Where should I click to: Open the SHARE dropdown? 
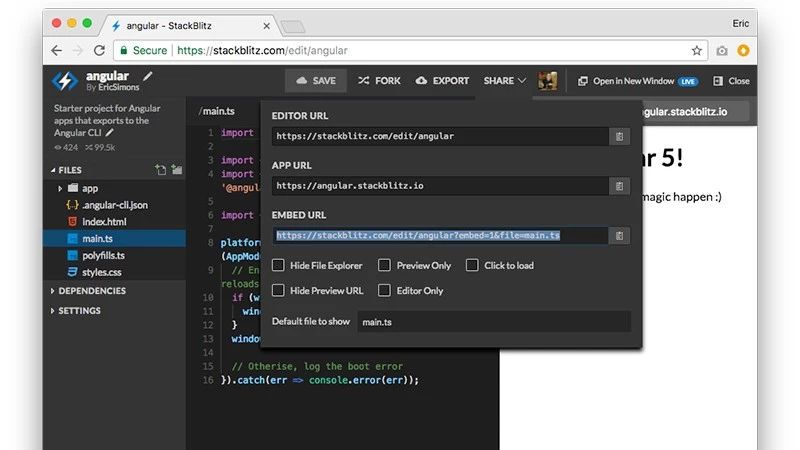[x=505, y=81]
